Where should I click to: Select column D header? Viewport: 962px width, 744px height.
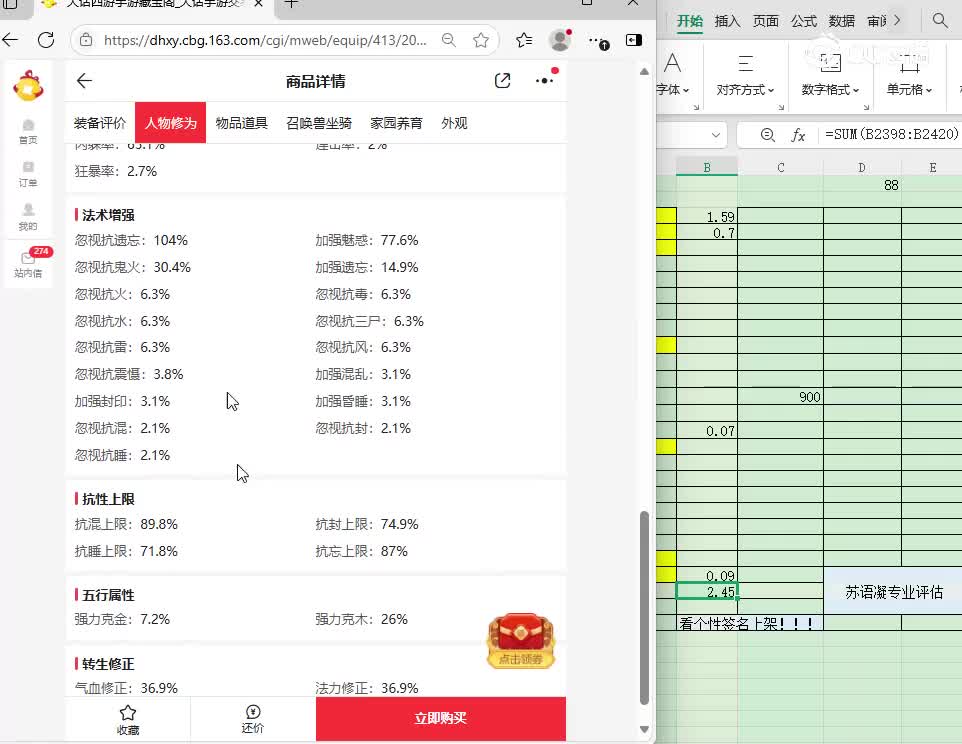[862, 167]
